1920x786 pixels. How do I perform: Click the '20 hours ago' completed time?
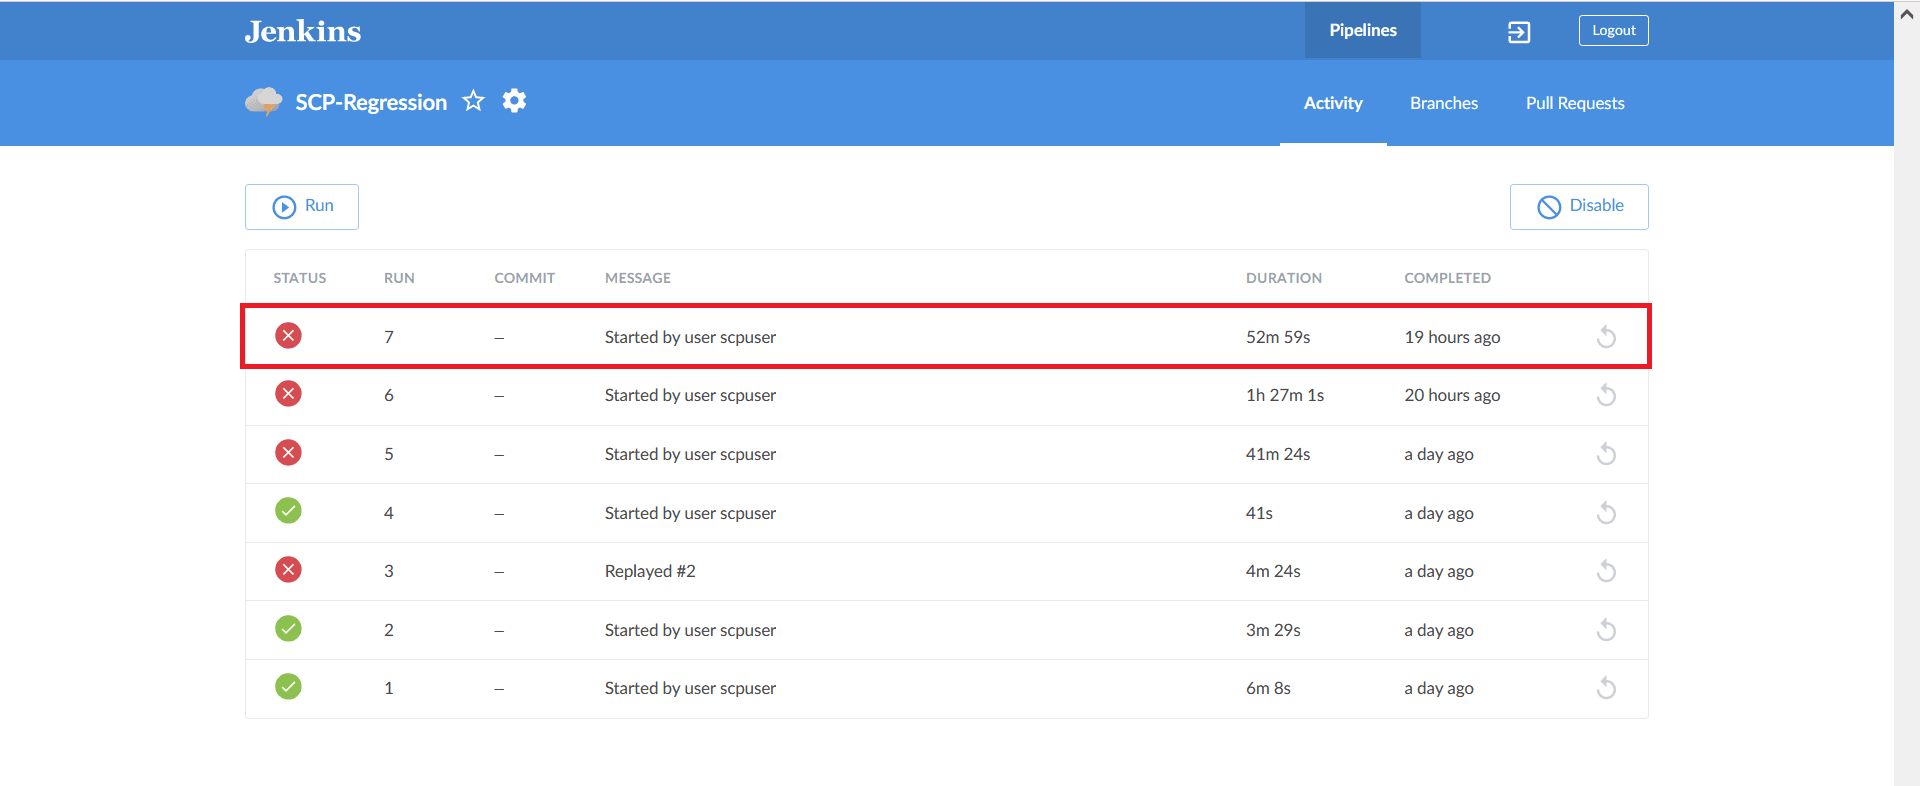(x=1452, y=395)
